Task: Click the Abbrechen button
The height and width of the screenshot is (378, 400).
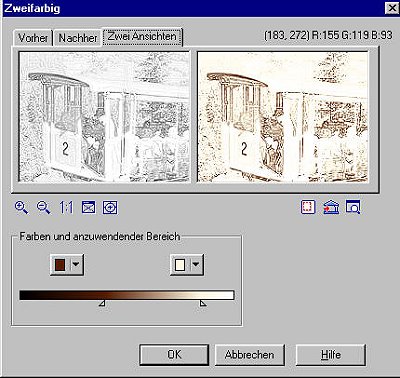Action: coord(249,355)
